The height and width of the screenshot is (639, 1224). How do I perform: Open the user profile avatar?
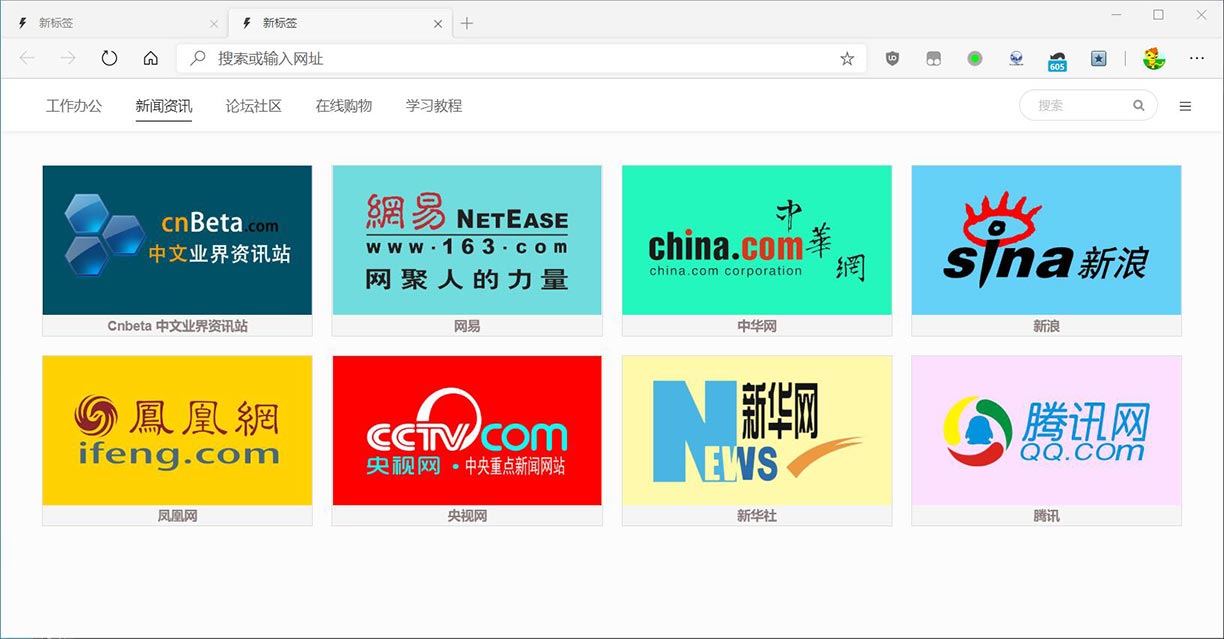pyautogui.click(x=1154, y=58)
